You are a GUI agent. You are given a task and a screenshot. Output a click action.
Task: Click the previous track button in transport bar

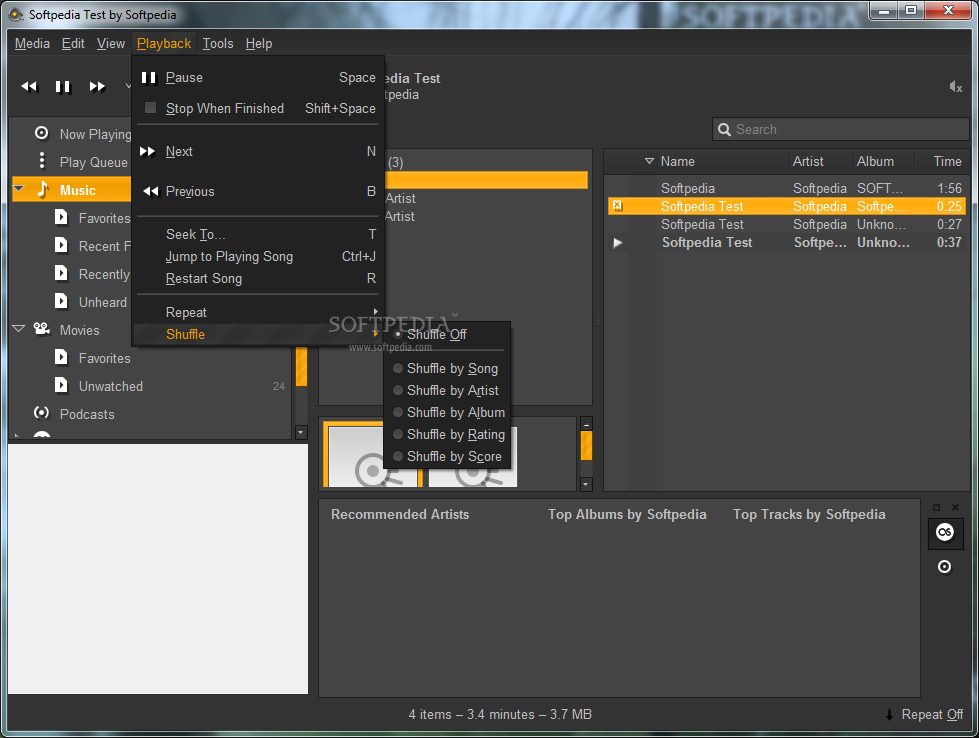point(29,86)
